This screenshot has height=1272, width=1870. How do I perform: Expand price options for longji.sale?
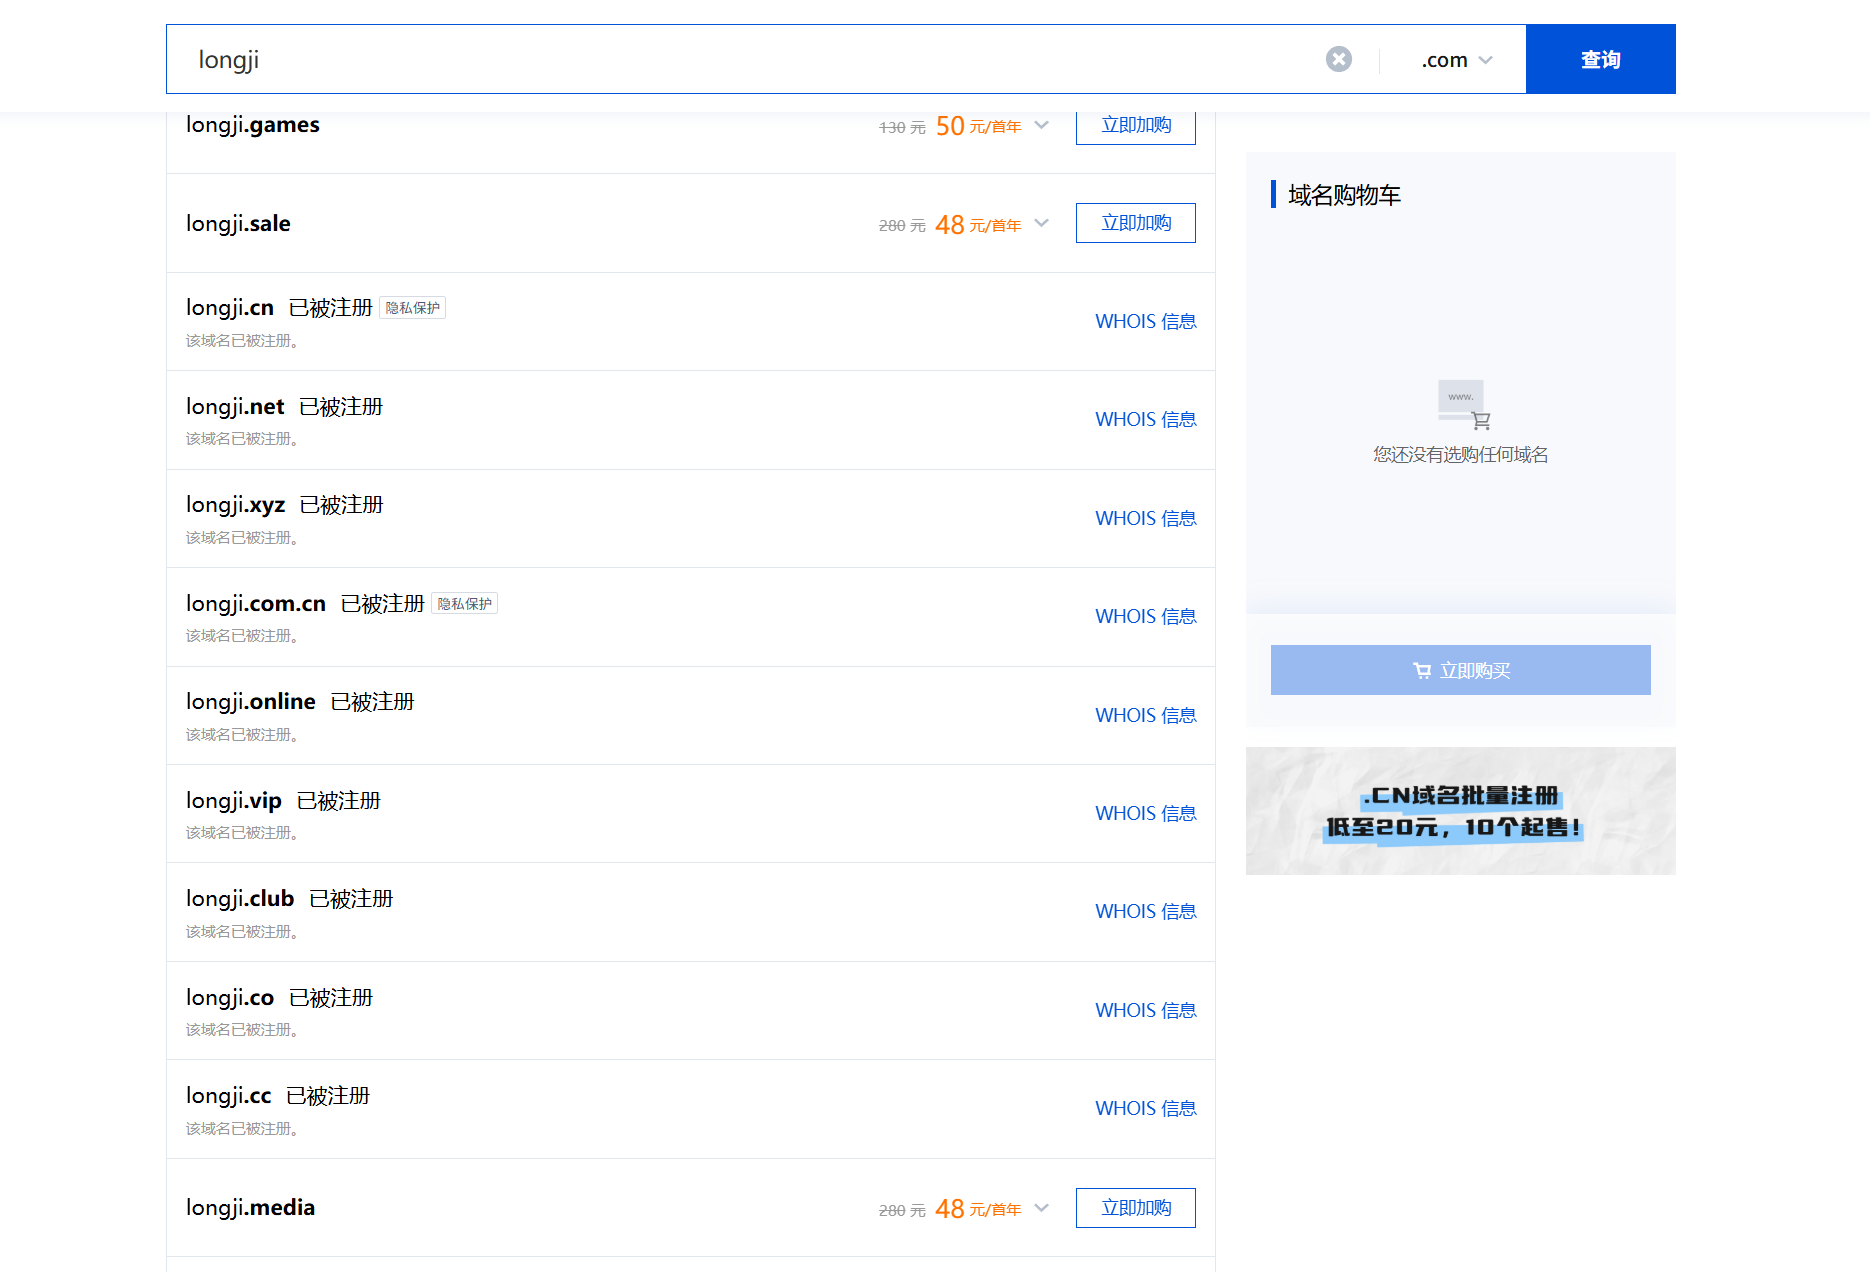(1042, 223)
